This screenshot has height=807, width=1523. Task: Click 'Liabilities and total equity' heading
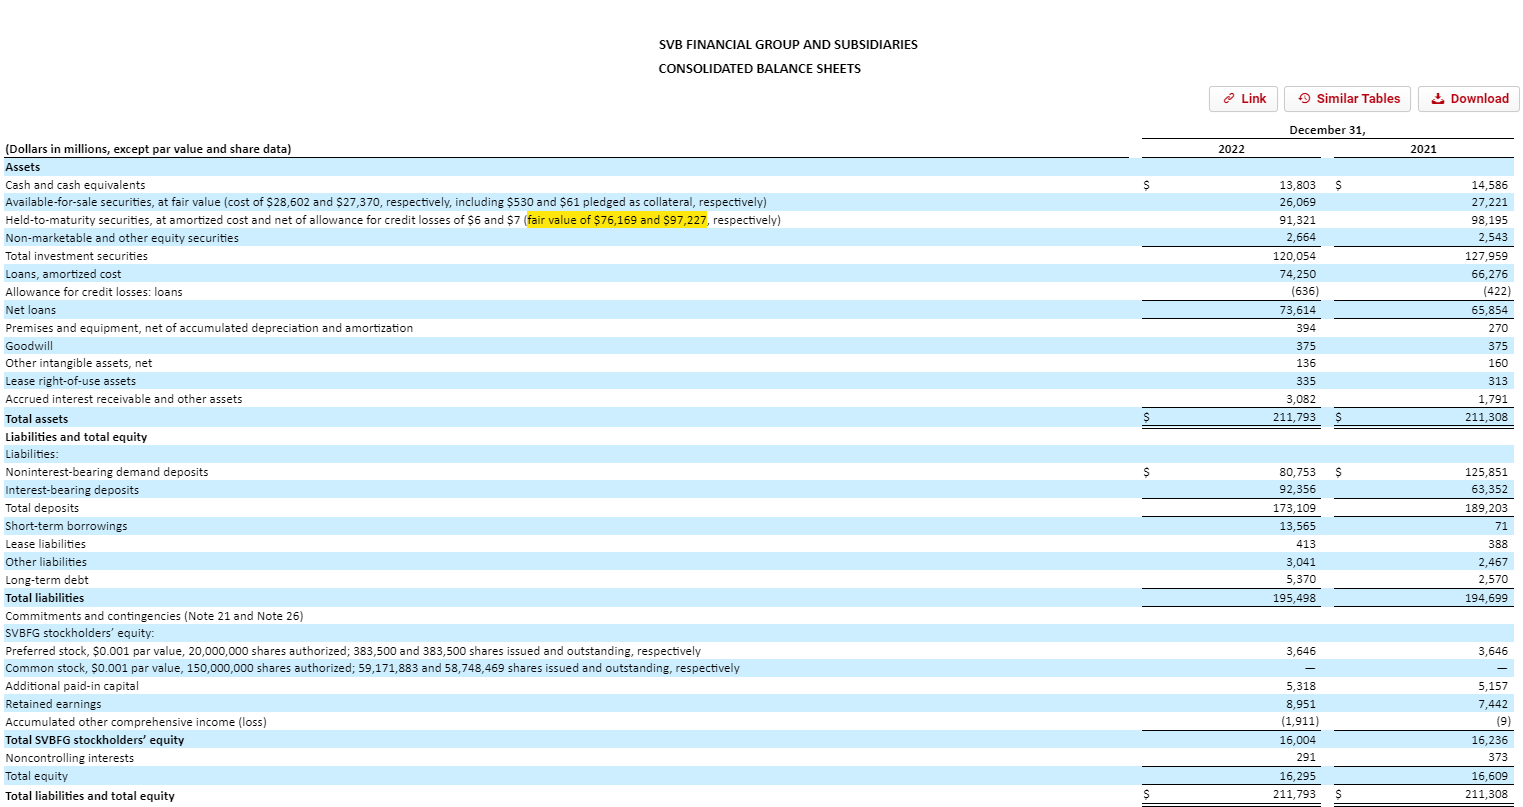pyautogui.click(x=76, y=437)
